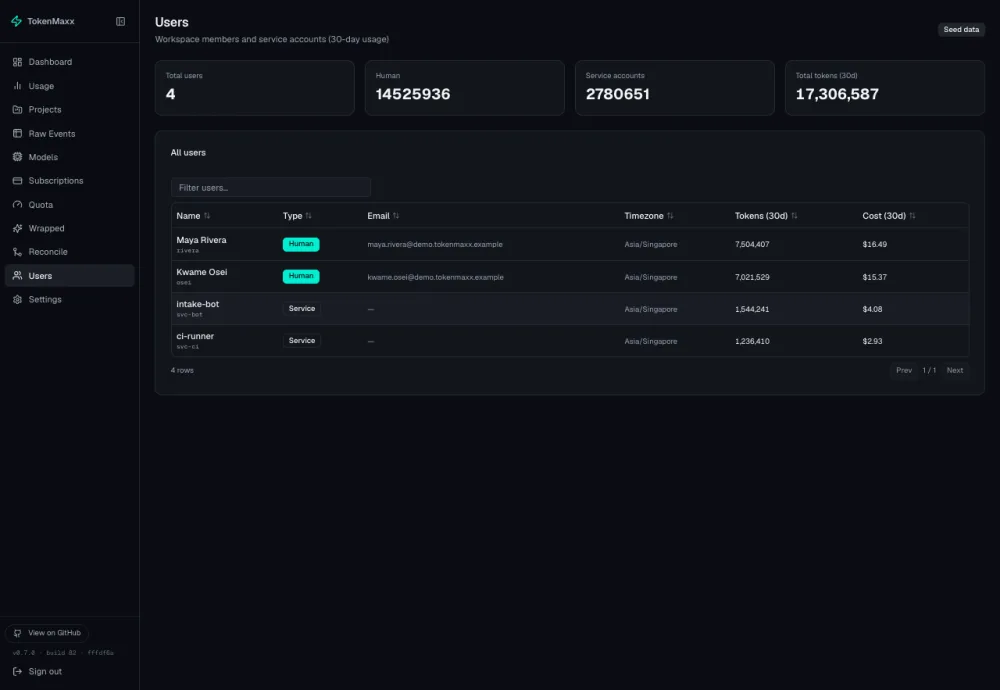Open the Dashboard menu item
Viewport: 1000px width, 690px height.
click(70, 62)
